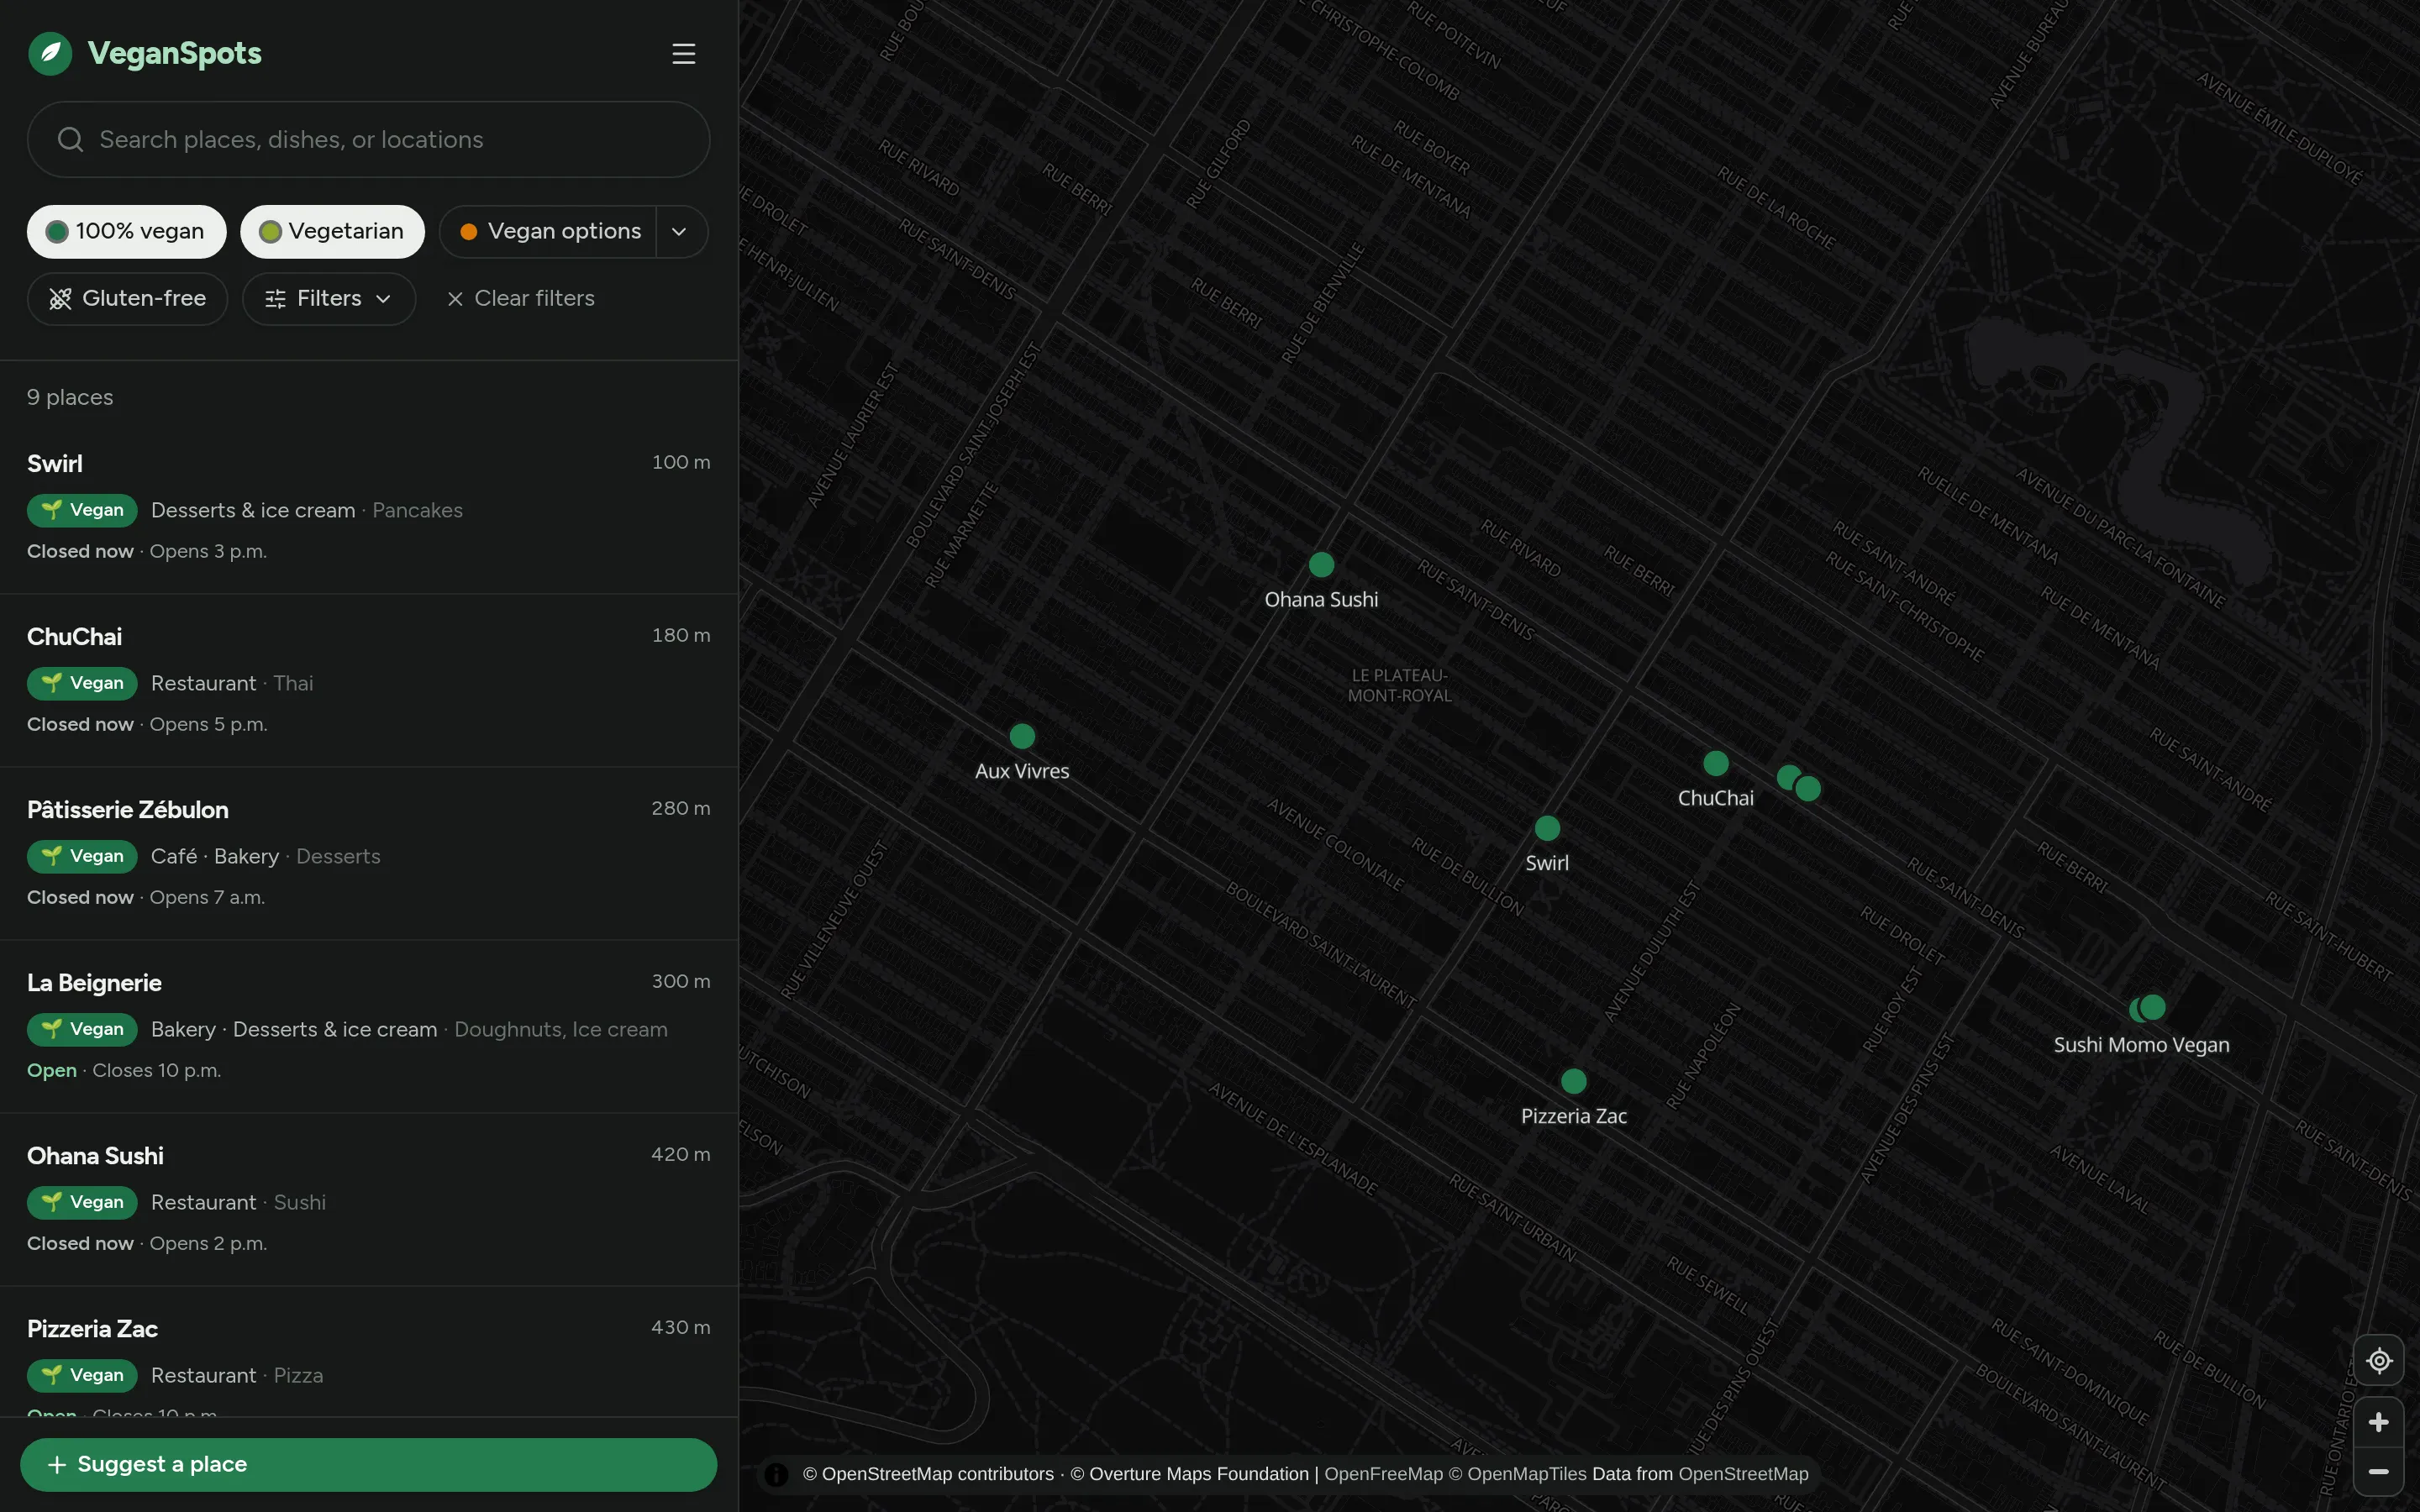Screen dimensions: 2420x1512
Task: Open the ChuChai listing
Action: point(369,680)
